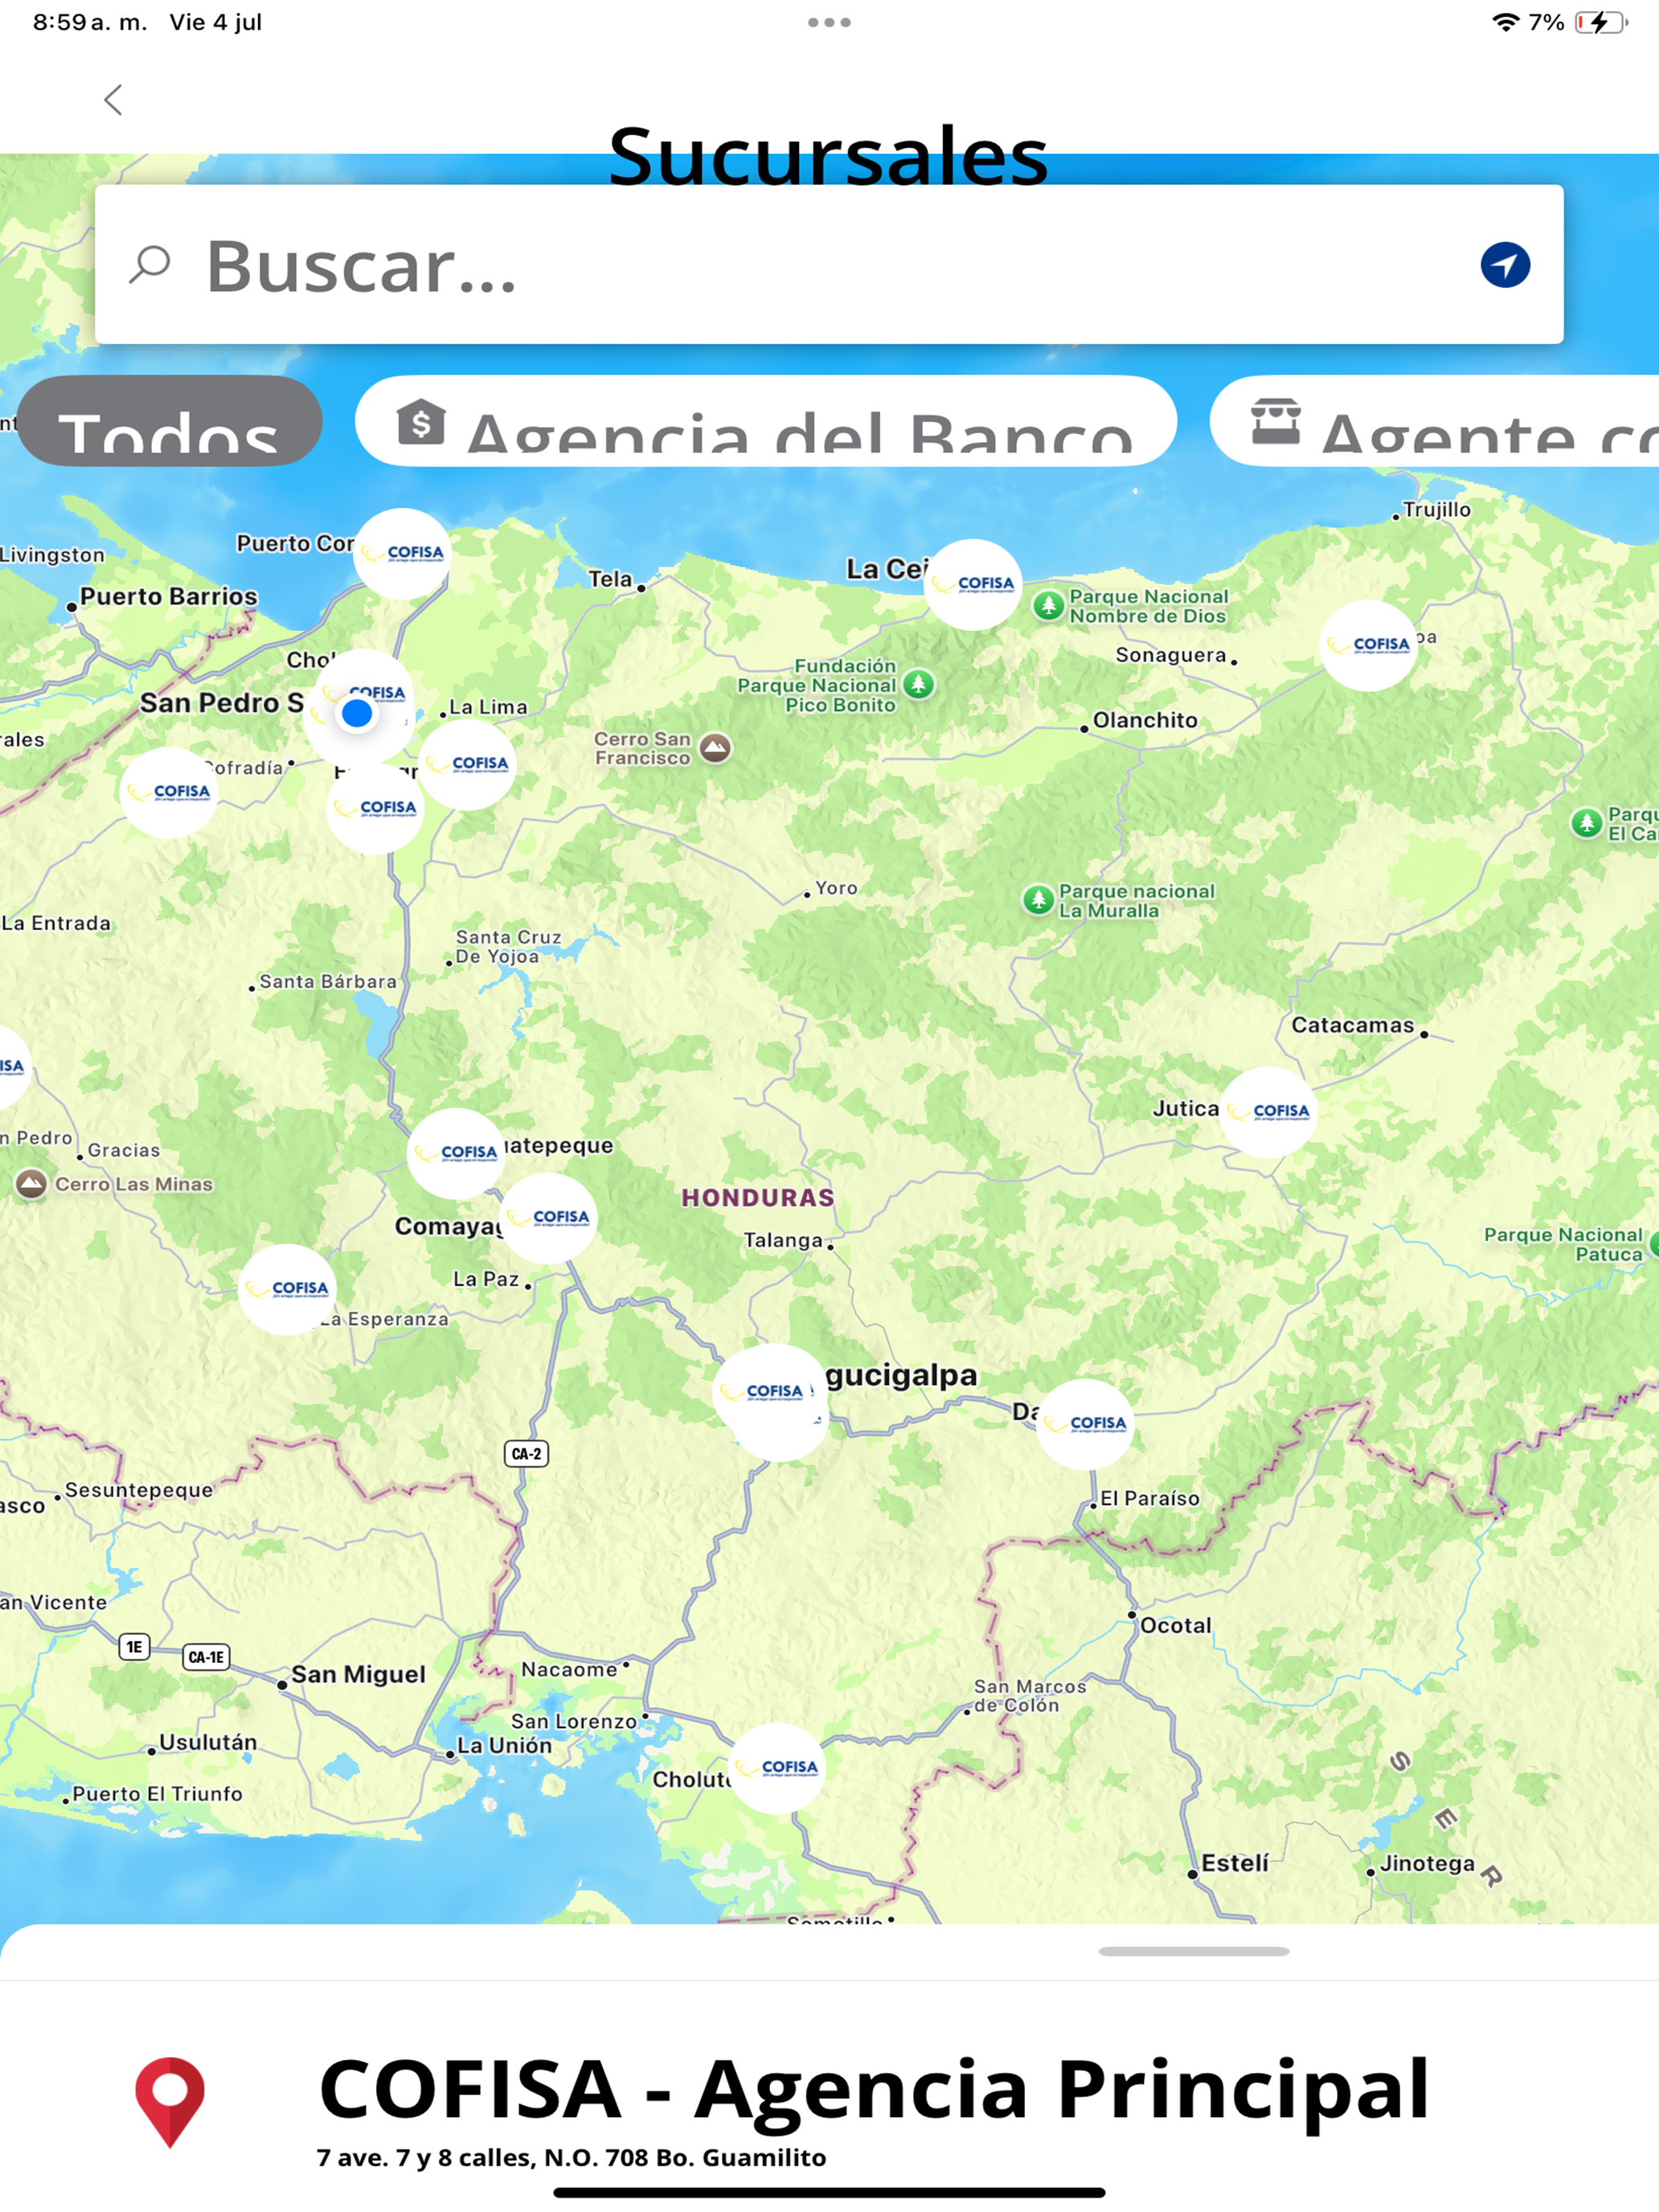Open COFISA marker near La Lima
This screenshot has width=1659, height=2212.
click(x=467, y=765)
